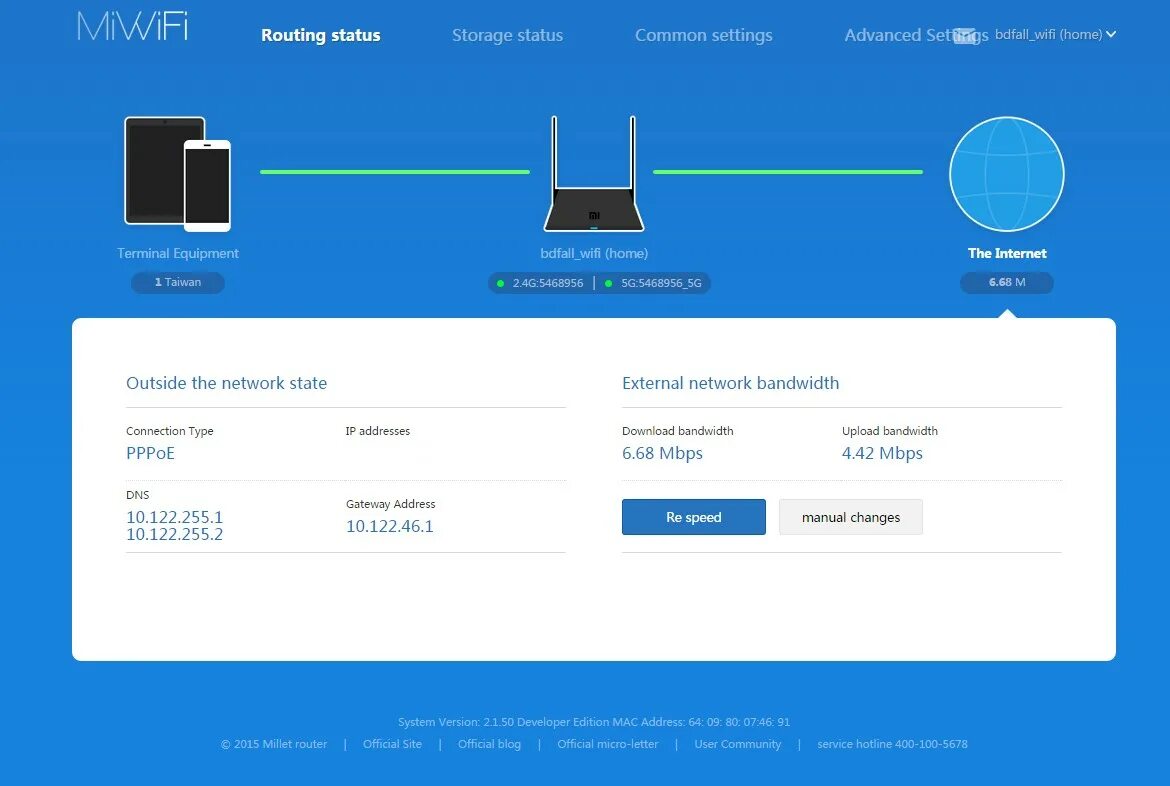Click the Re speed button

pyautogui.click(x=694, y=517)
